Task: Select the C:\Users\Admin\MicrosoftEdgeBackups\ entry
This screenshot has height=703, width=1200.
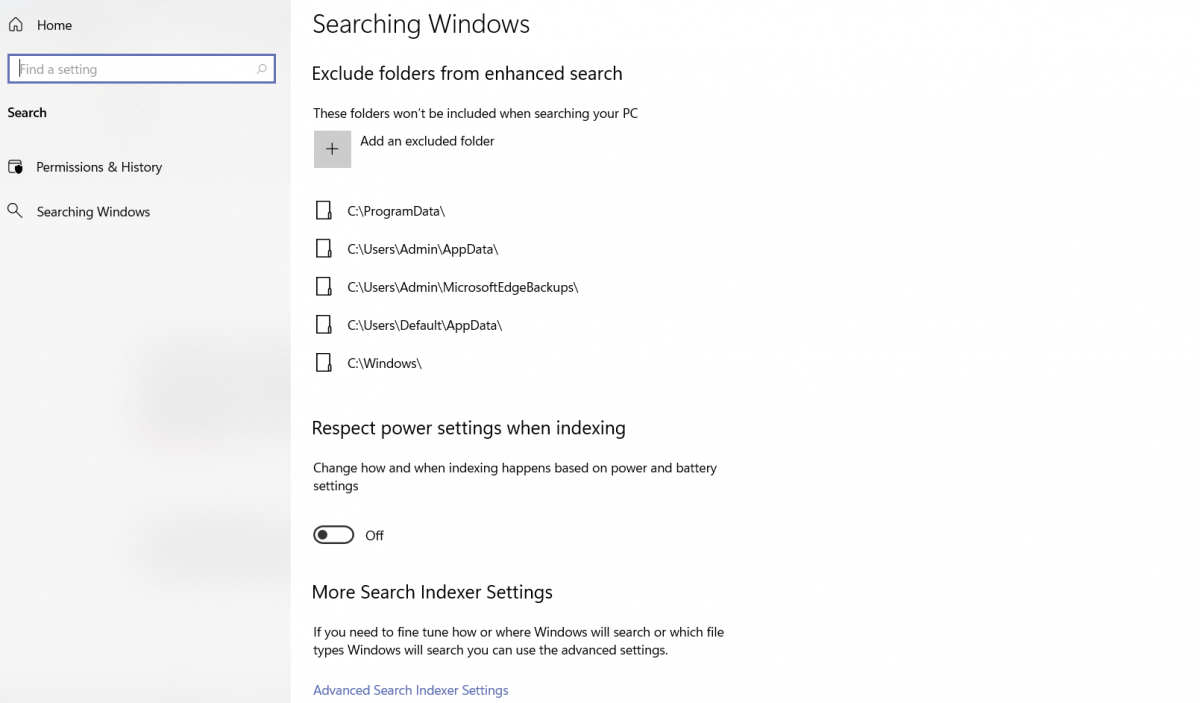Action: pos(462,287)
